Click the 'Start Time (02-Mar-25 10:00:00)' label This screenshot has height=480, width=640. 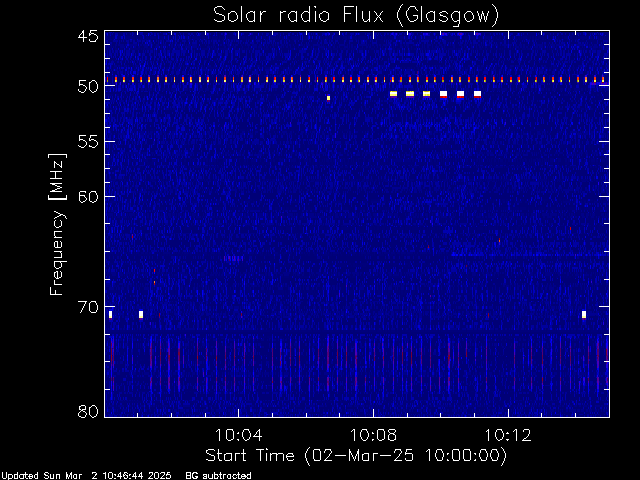point(356,455)
